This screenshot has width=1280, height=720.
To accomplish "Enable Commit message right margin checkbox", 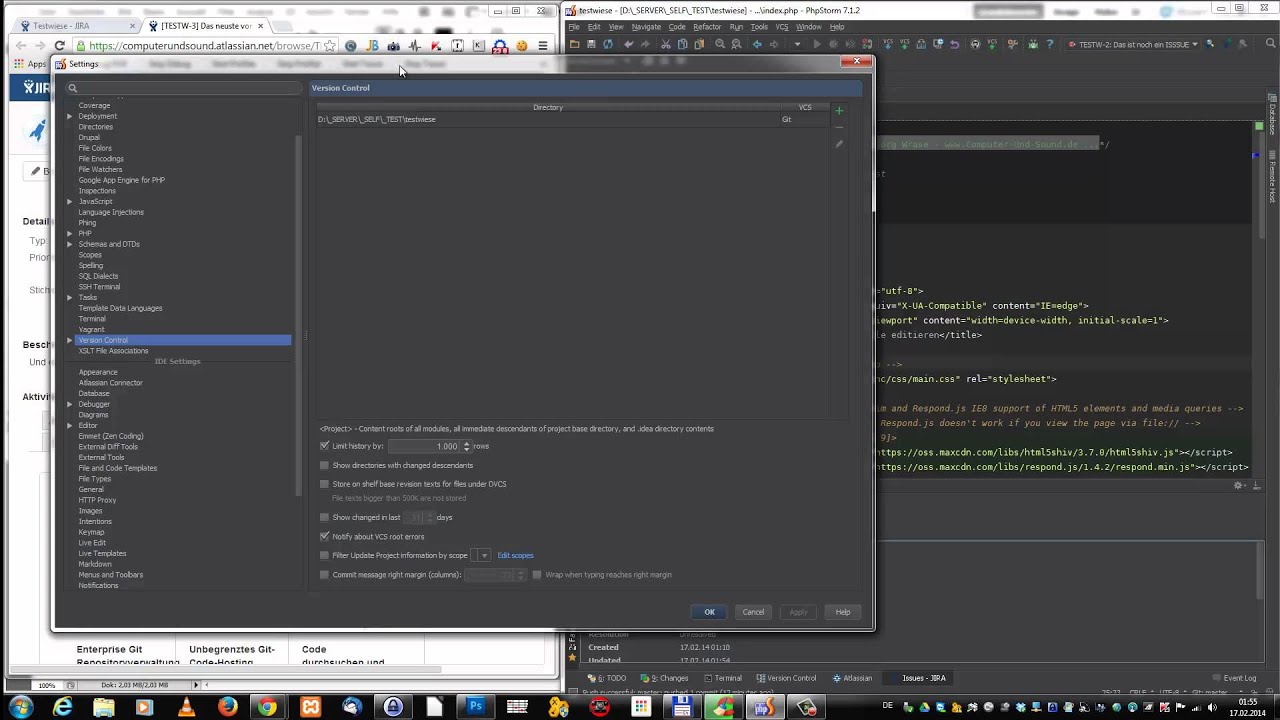I will [x=324, y=575].
